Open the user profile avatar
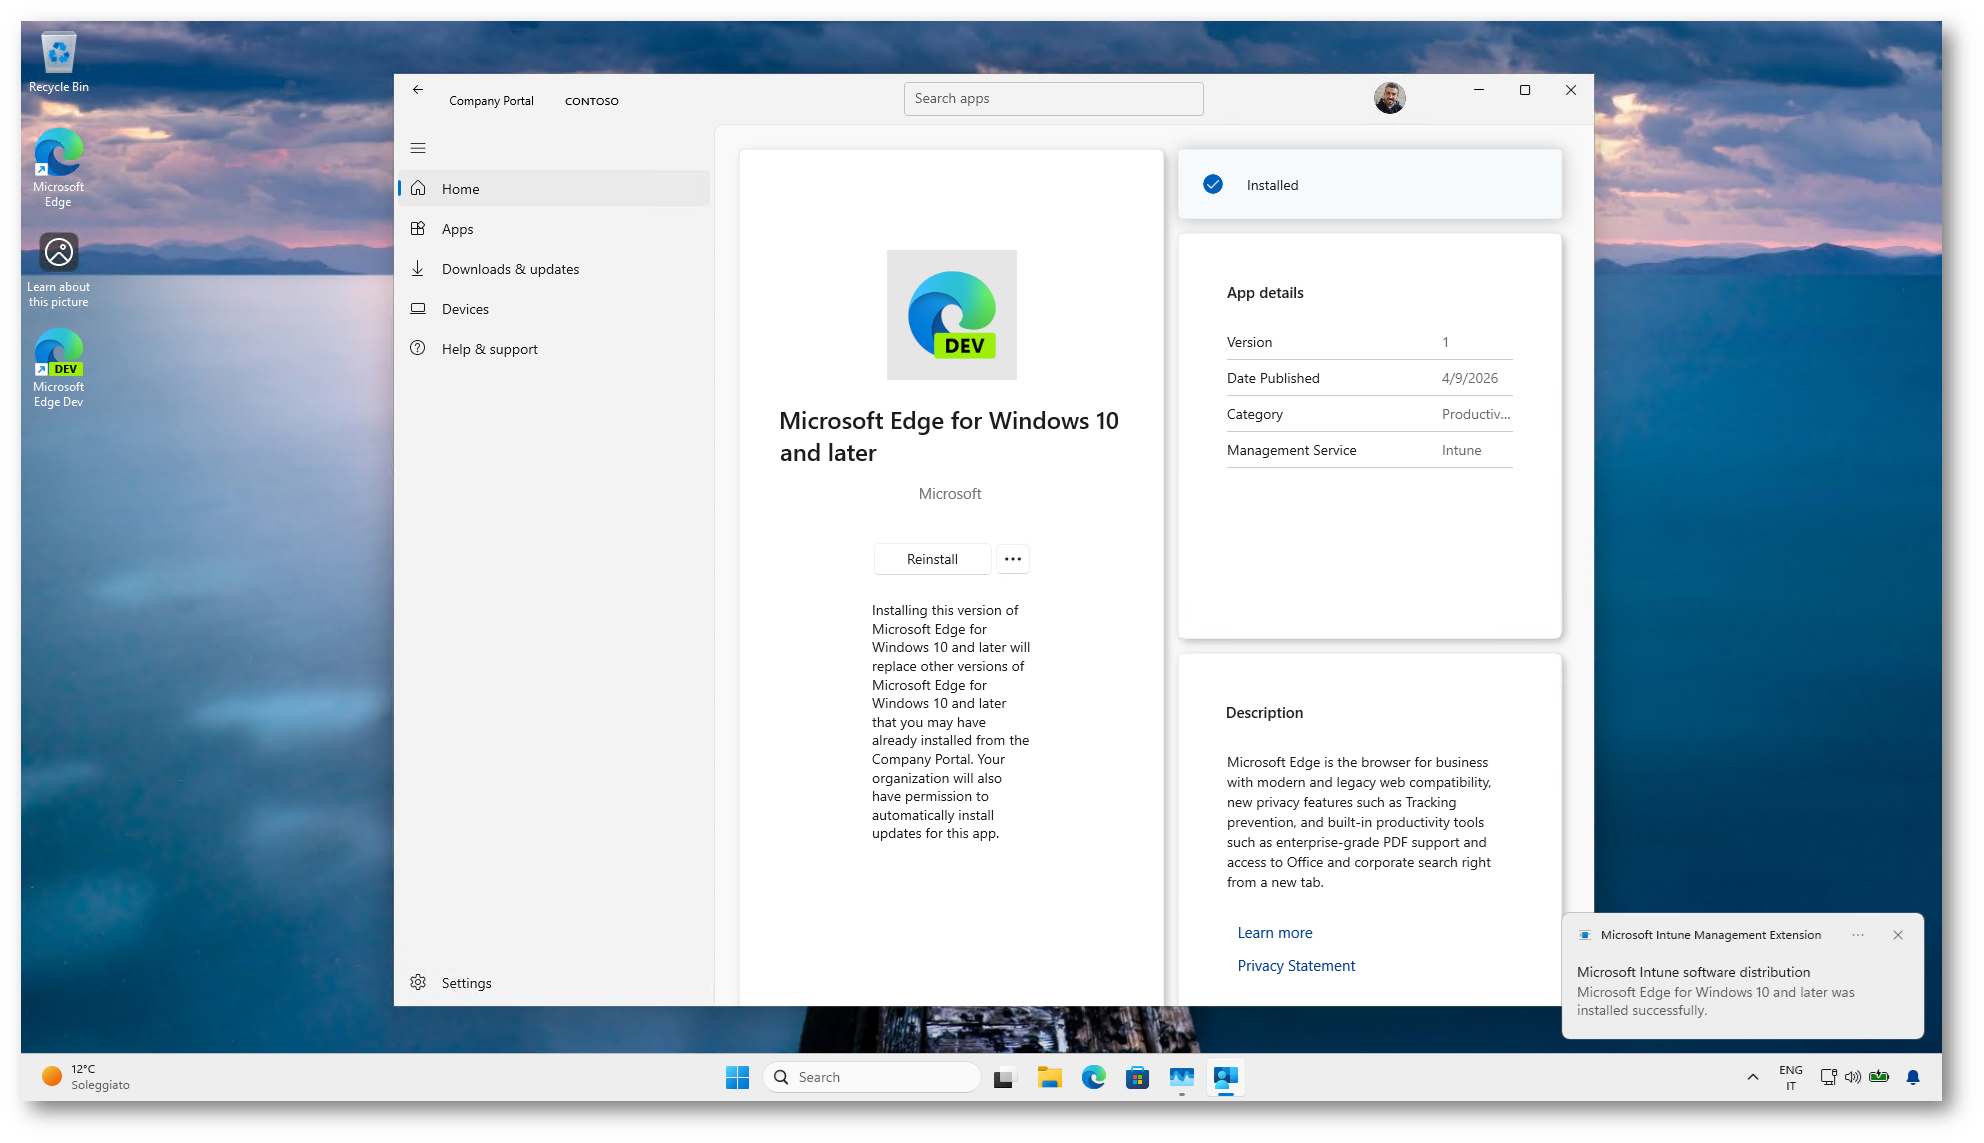 click(1389, 98)
